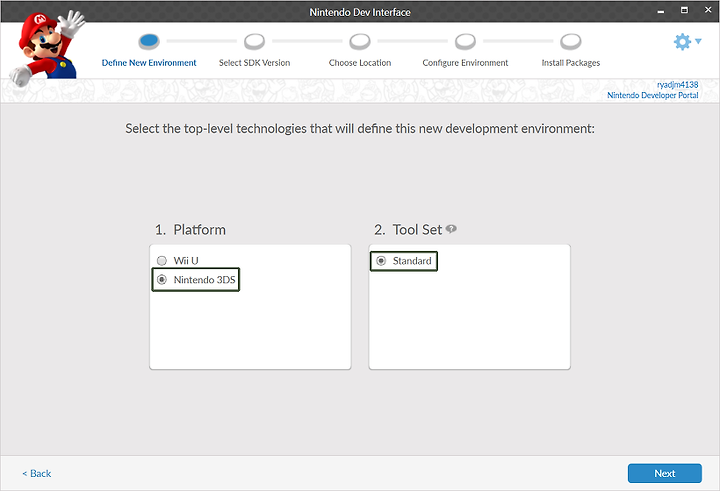The height and width of the screenshot is (491, 720).
Task: Open the Nintendo Developer Portal link
Action: click(x=652, y=95)
